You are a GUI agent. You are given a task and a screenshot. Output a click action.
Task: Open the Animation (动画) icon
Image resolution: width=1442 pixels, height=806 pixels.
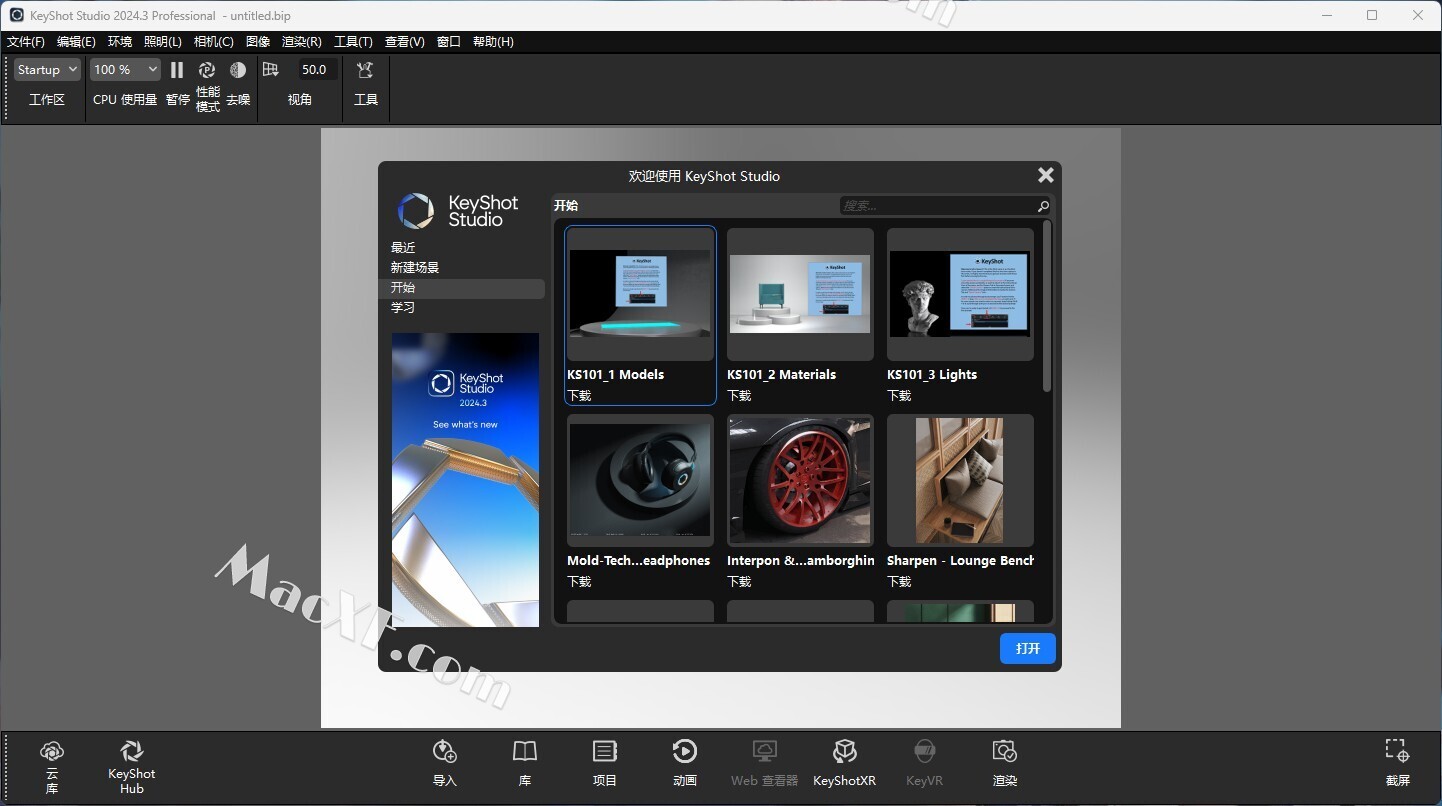coord(685,751)
